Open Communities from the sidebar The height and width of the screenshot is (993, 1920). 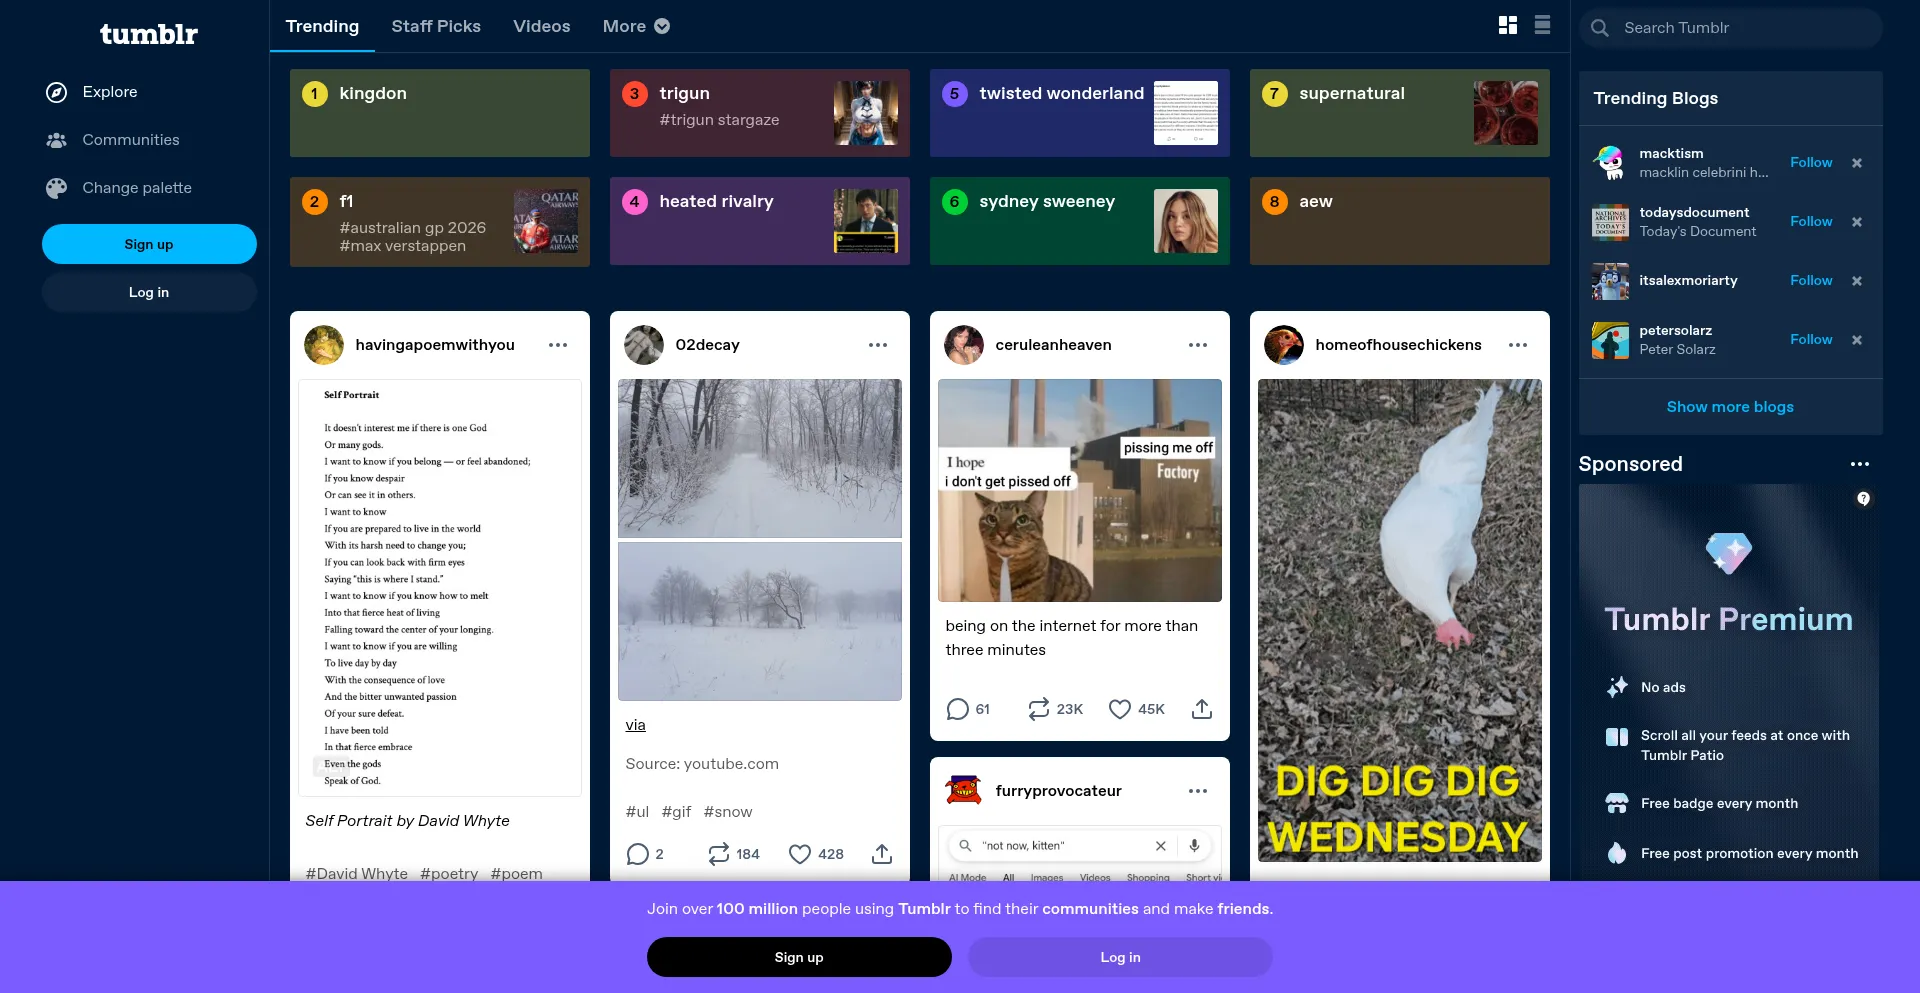tap(112, 140)
